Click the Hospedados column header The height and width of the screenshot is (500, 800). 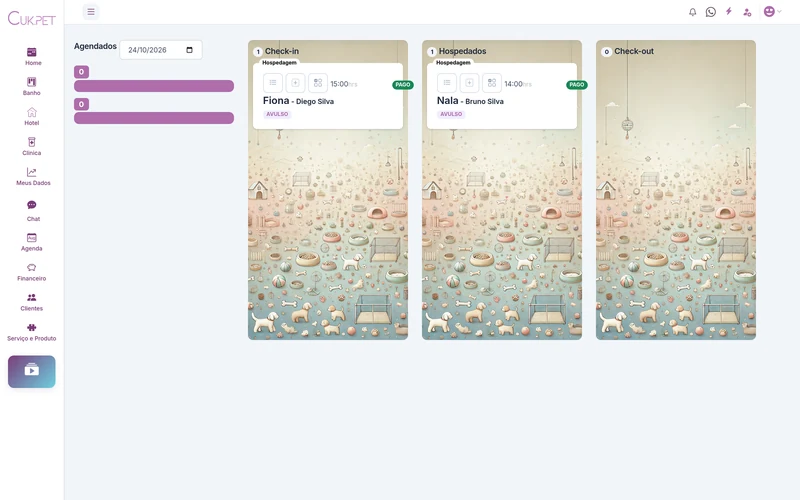462,51
